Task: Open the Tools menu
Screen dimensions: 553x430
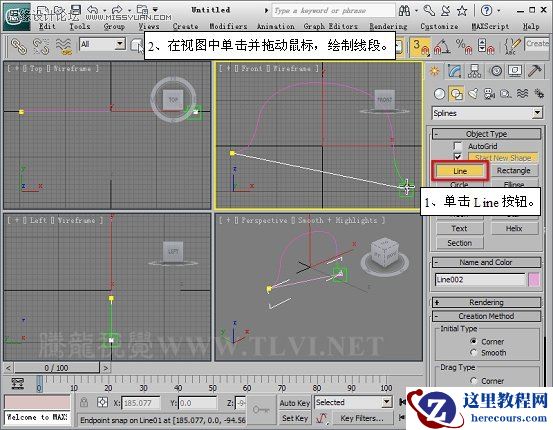Action: [79, 26]
